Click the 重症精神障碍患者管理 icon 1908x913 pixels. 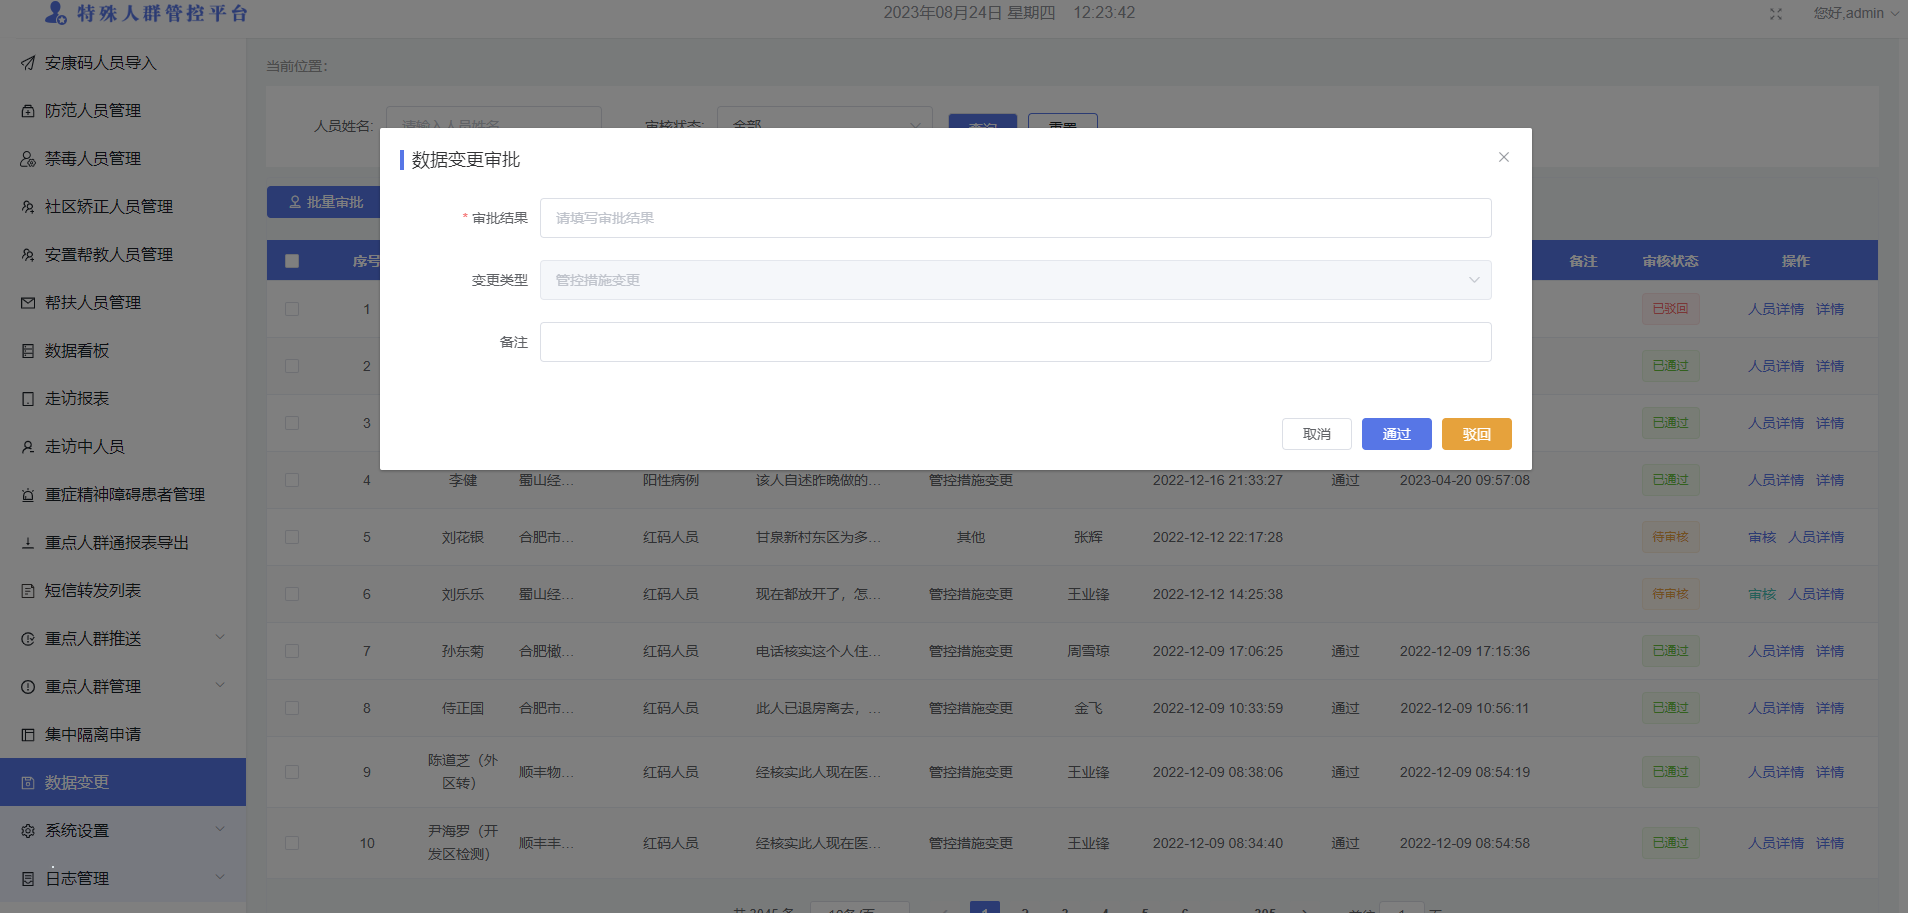[x=28, y=495]
